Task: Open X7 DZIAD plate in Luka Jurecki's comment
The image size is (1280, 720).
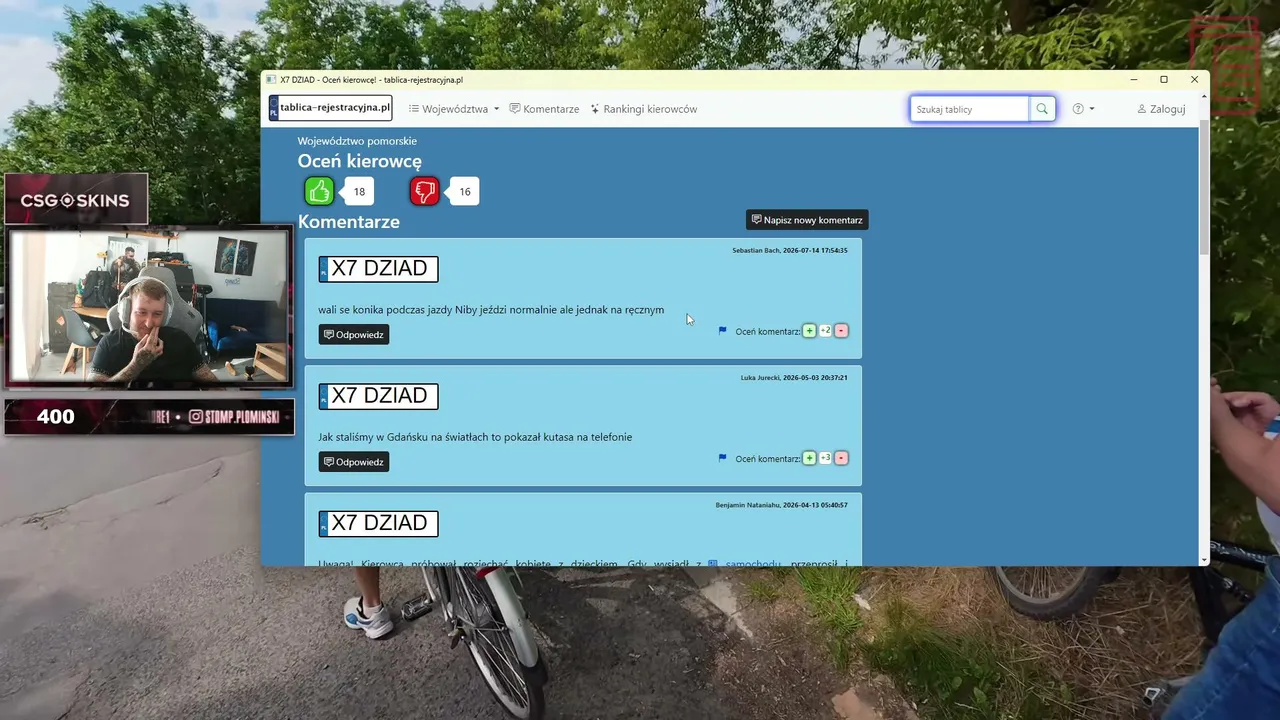Action: coord(378,396)
